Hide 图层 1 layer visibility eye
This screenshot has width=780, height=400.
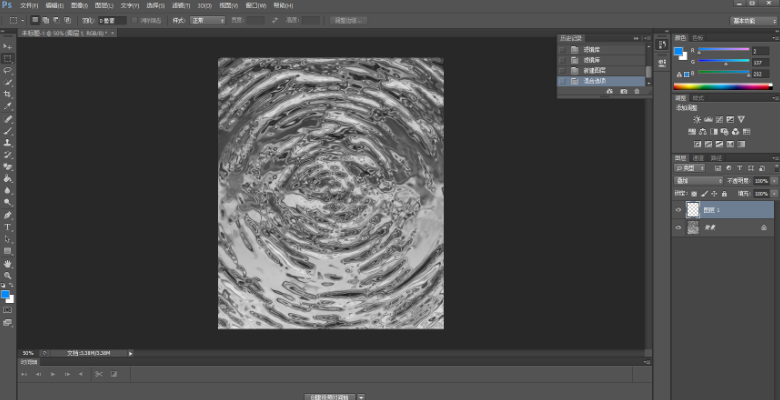(679, 210)
